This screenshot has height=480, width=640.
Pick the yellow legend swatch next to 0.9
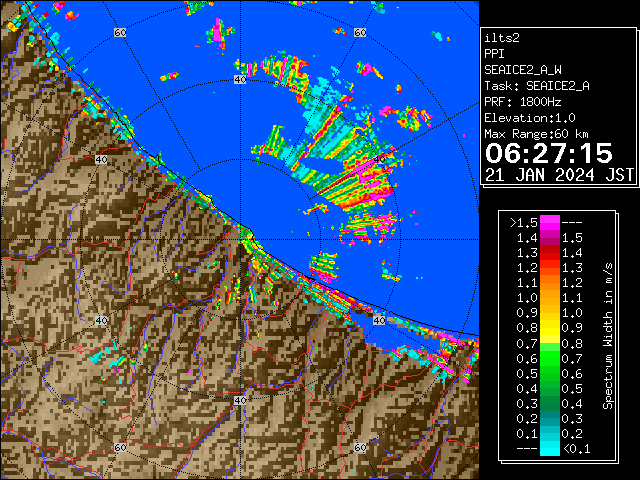pos(550,328)
